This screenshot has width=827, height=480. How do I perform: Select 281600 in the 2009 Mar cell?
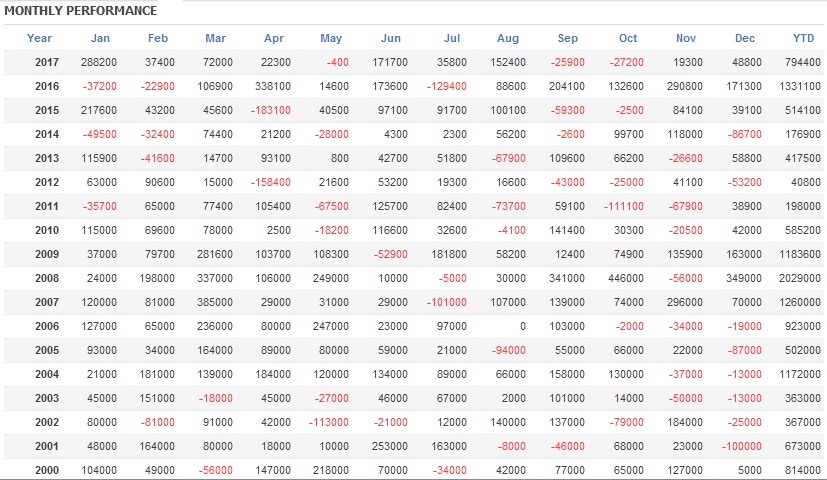coord(215,254)
